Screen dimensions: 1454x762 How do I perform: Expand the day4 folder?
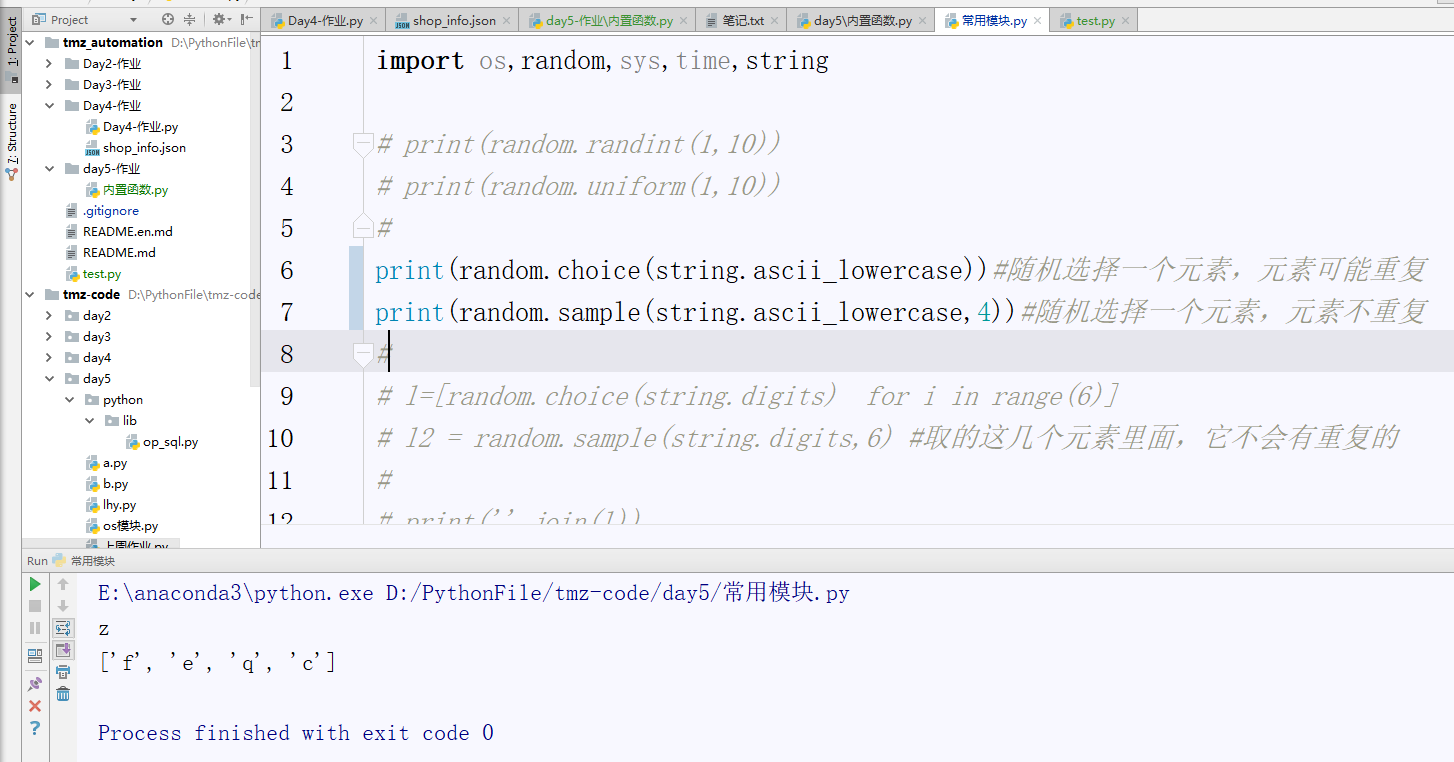tap(49, 357)
